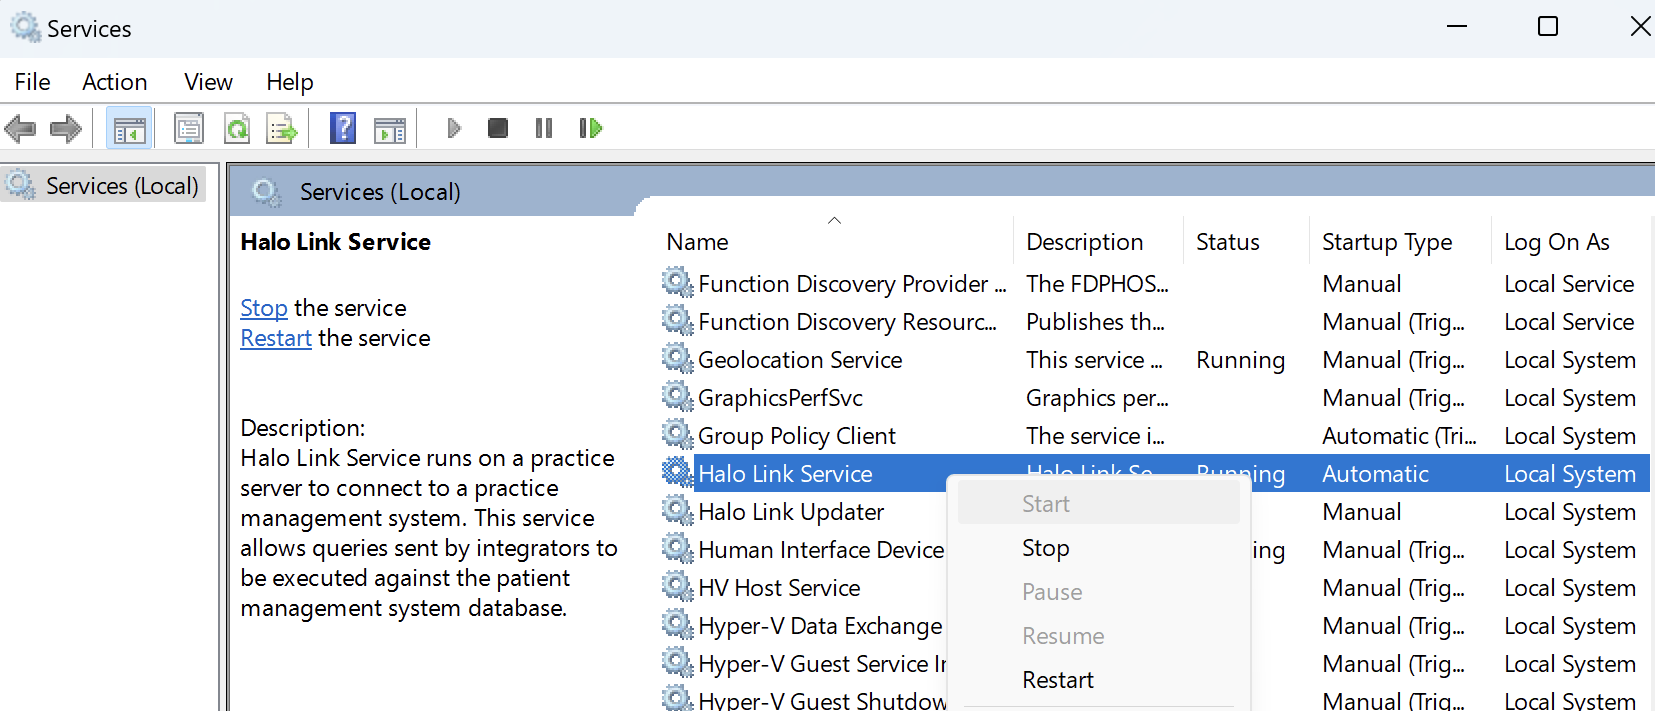Click the Back arrow toolbar icon
This screenshot has width=1655, height=711.
(21, 128)
